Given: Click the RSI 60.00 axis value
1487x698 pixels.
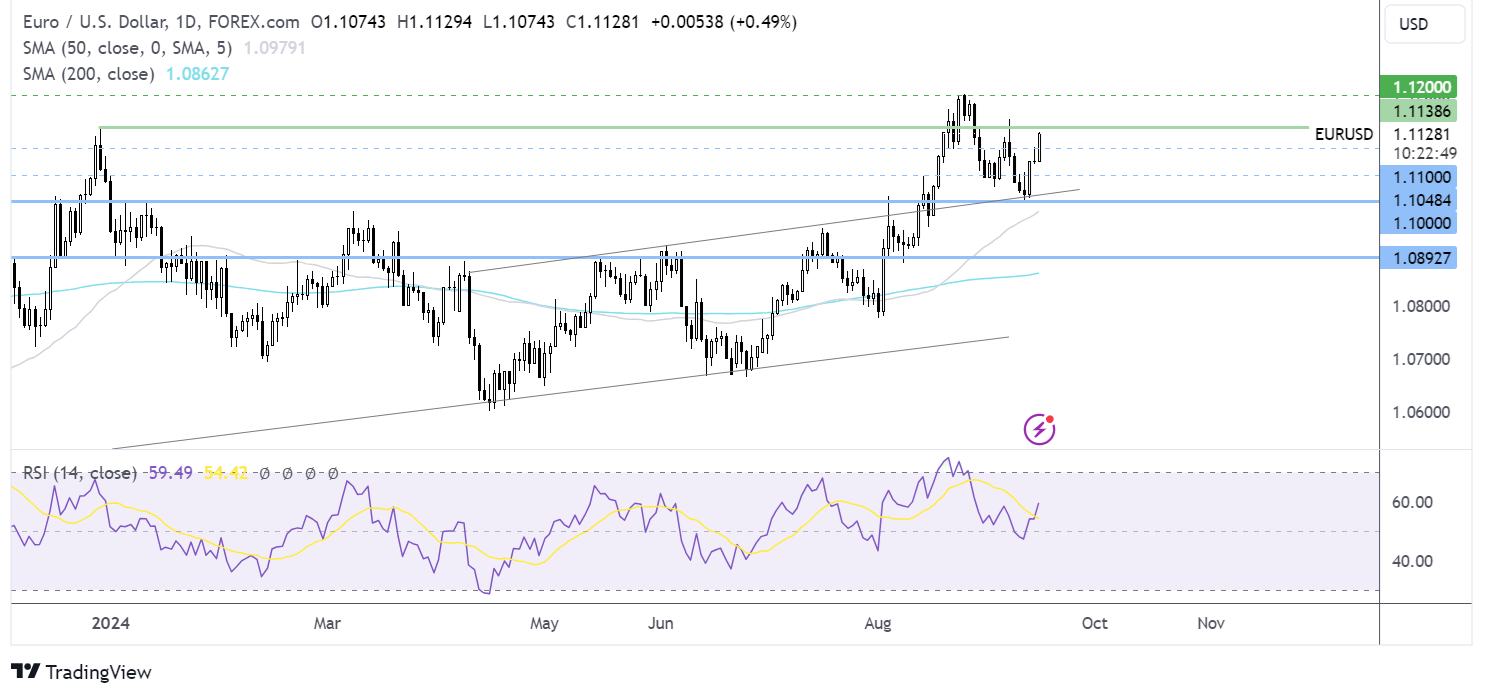Looking at the screenshot, I should (x=1415, y=502).
